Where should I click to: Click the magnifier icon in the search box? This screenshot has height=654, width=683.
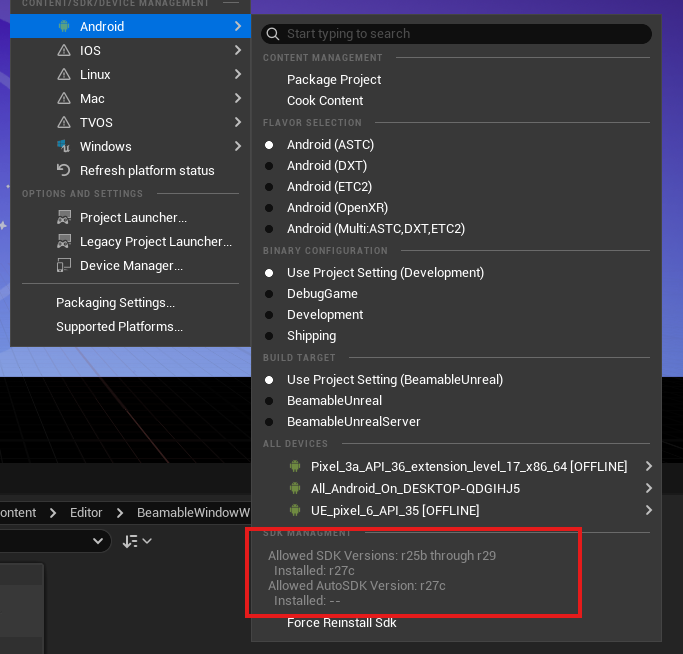(272, 34)
